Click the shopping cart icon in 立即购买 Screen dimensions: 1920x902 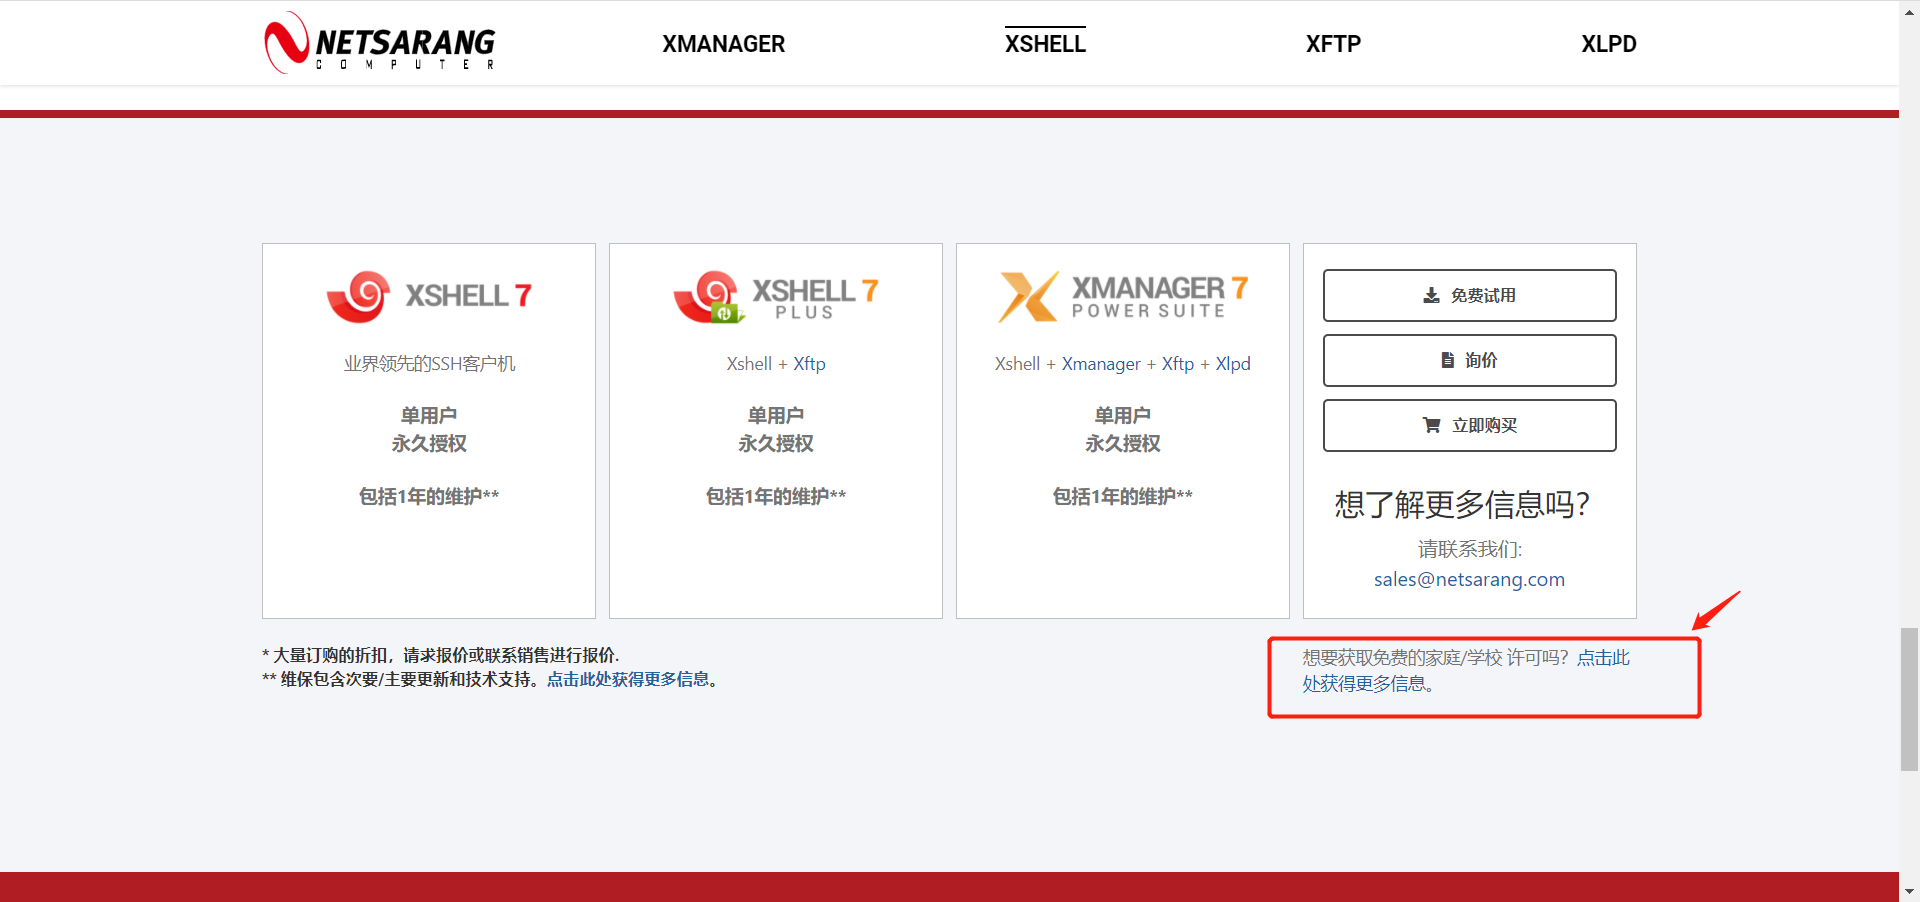point(1432,425)
